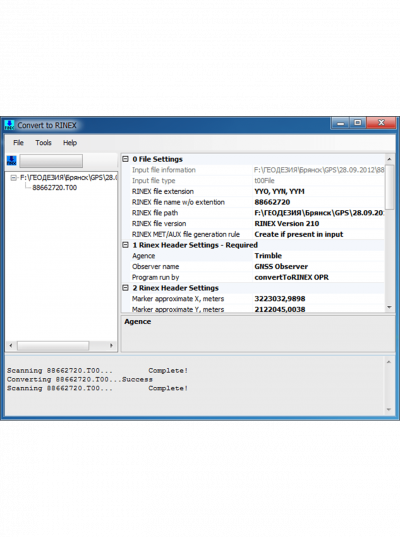Click the Input file information label
Screen dimensions: 400x537
tap(164, 170)
